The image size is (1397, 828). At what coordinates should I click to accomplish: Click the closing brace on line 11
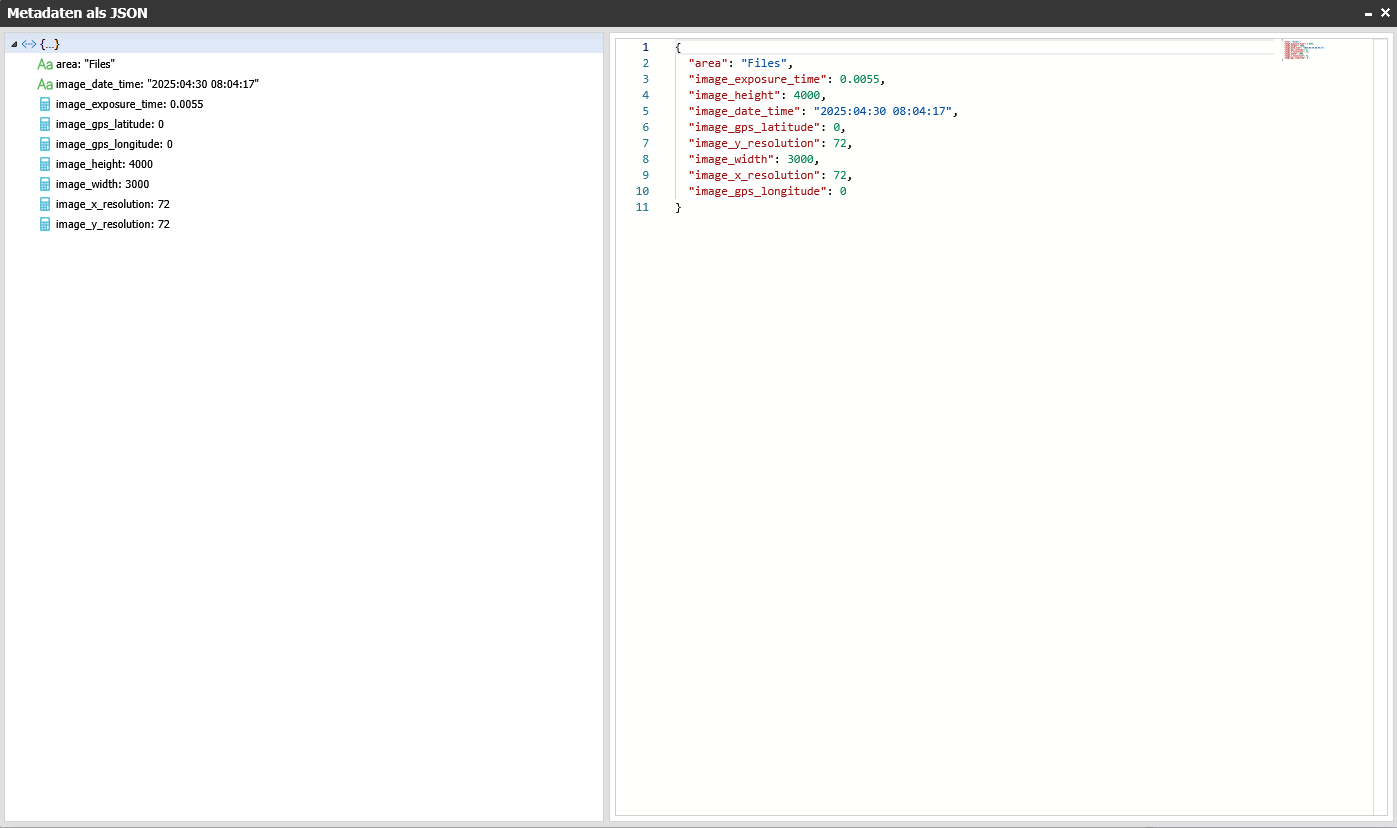click(678, 207)
